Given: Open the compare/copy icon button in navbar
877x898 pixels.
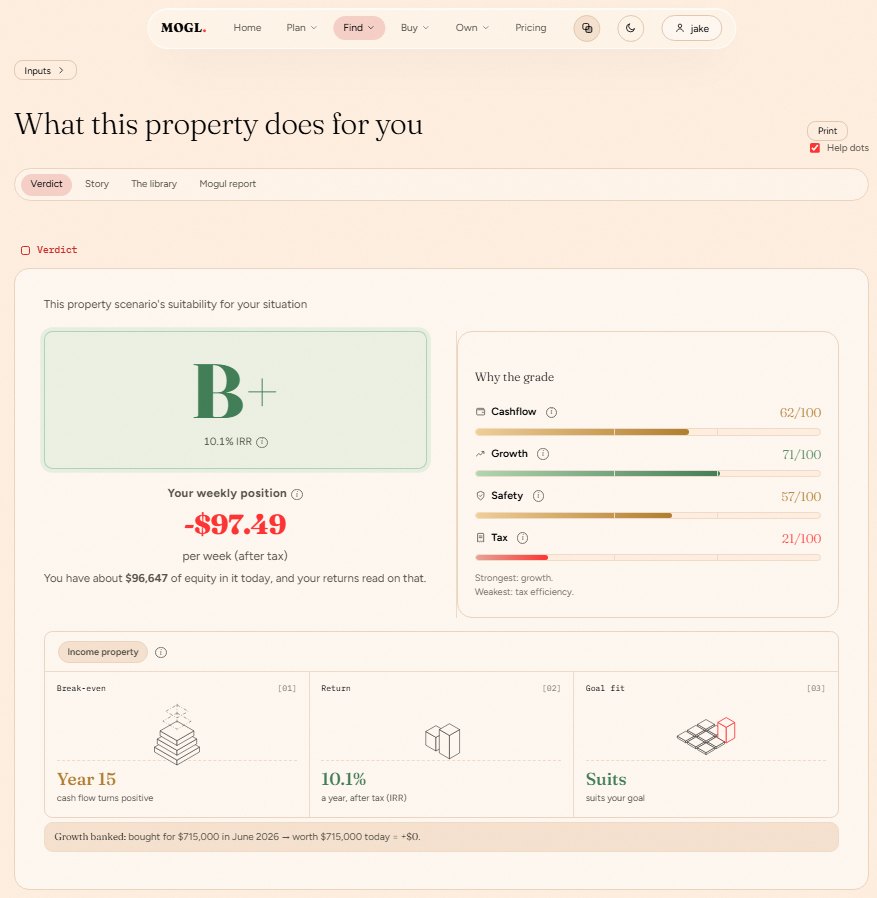Looking at the screenshot, I should click(587, 28).
